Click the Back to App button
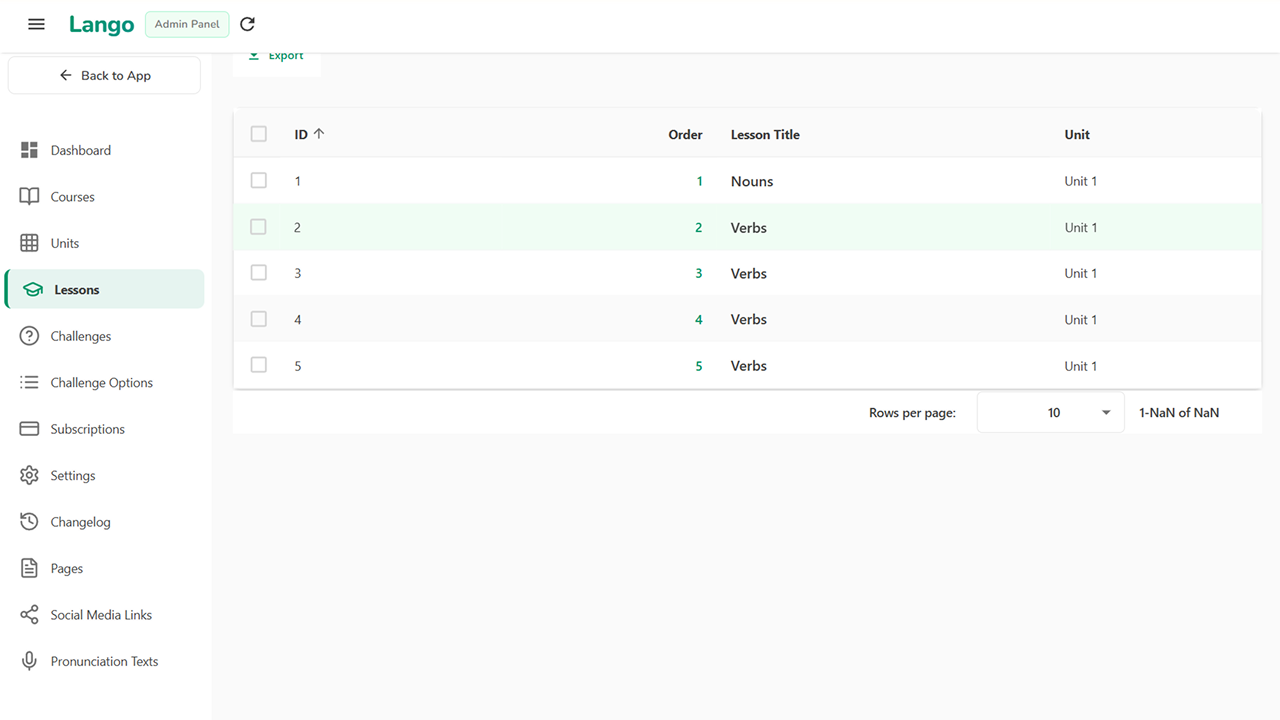Screen dimensions: 1280x720 pyautogui.click(x=104, y=76)
